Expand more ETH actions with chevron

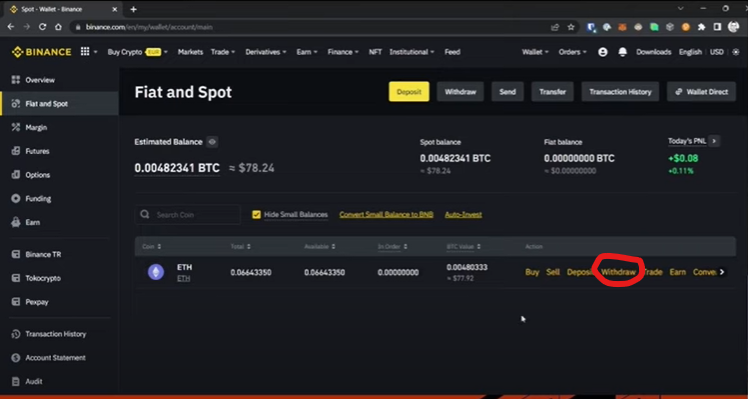[722, 272]
